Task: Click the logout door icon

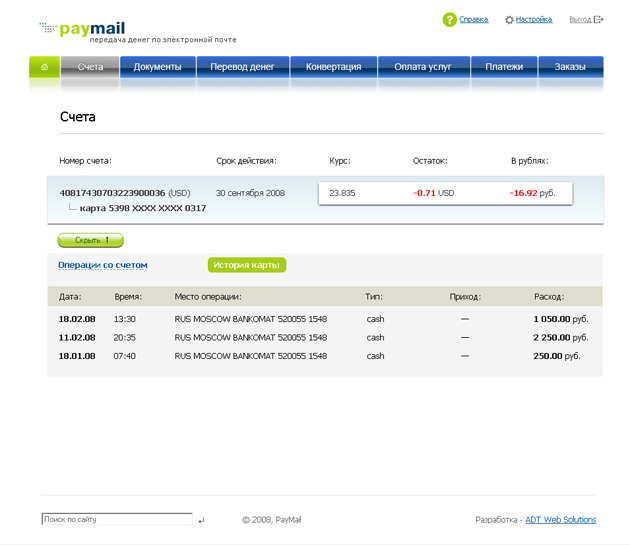Action: 599,19
